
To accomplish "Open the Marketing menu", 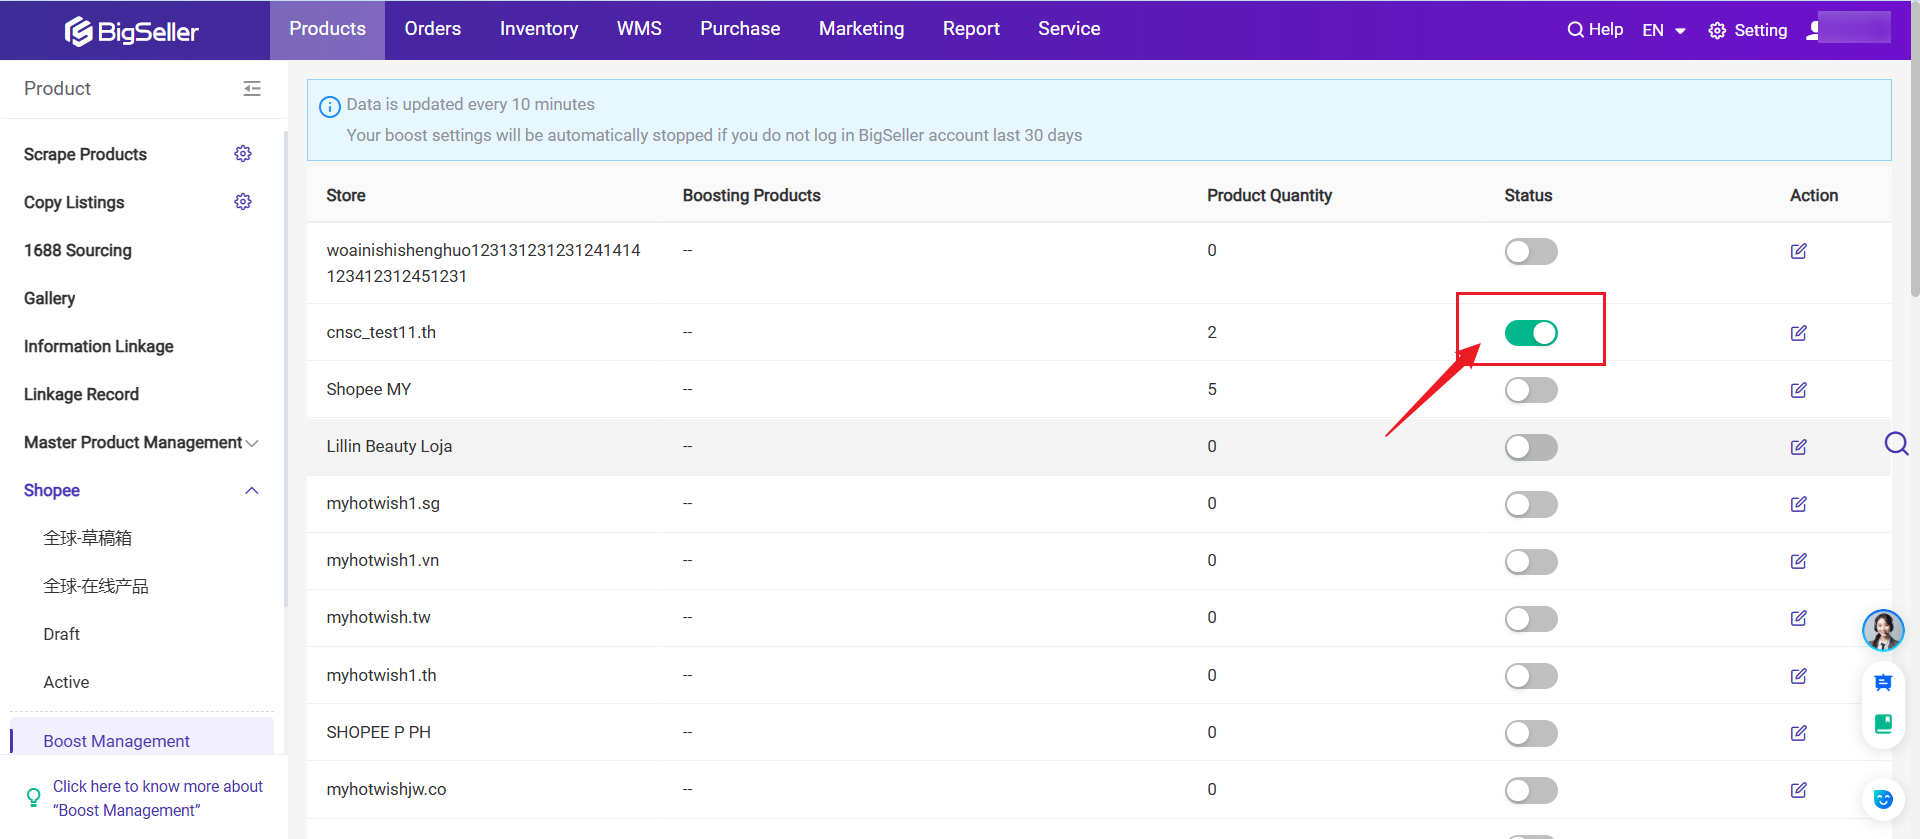I will pyautogui.click(x=861, y=29).
